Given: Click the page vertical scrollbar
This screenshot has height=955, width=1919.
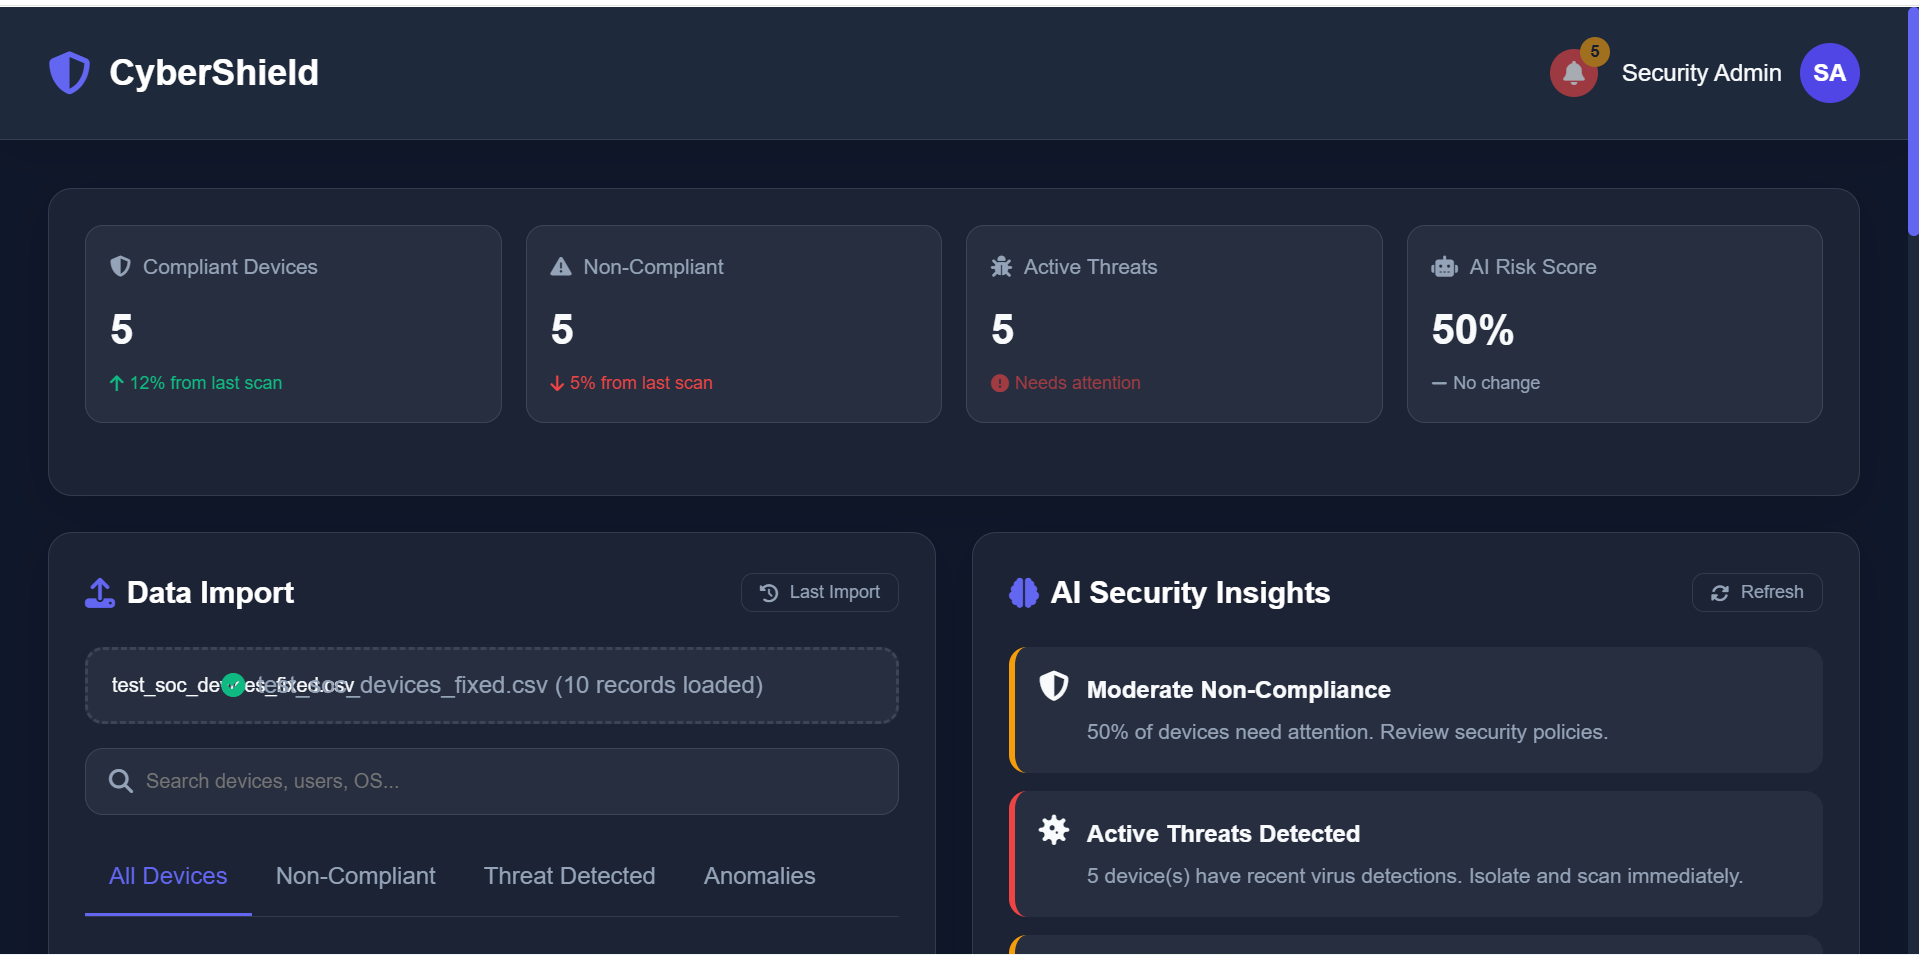Looking at the screenshot, I should (1913, 120).
